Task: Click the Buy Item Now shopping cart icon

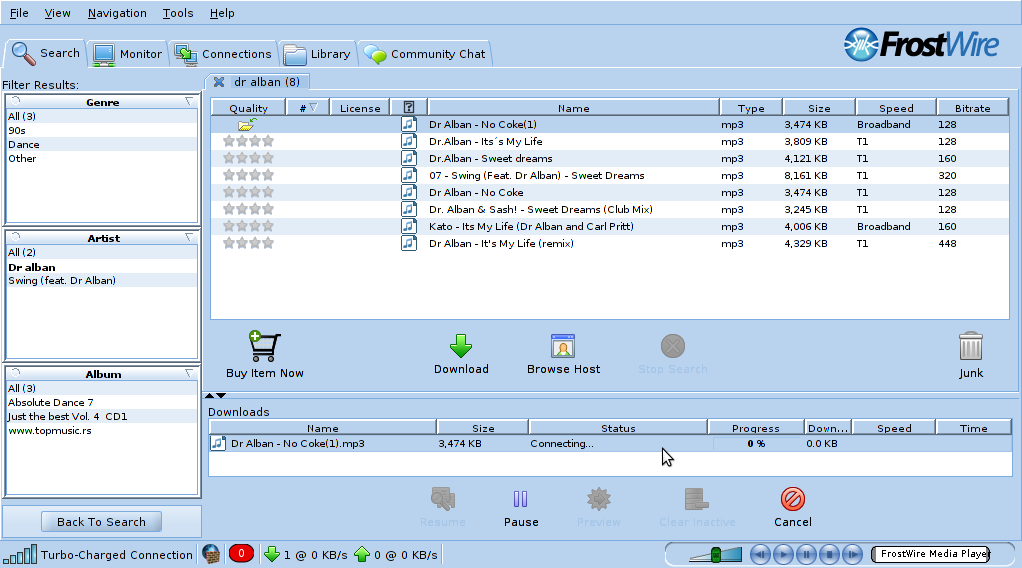Action: [265, 346]
